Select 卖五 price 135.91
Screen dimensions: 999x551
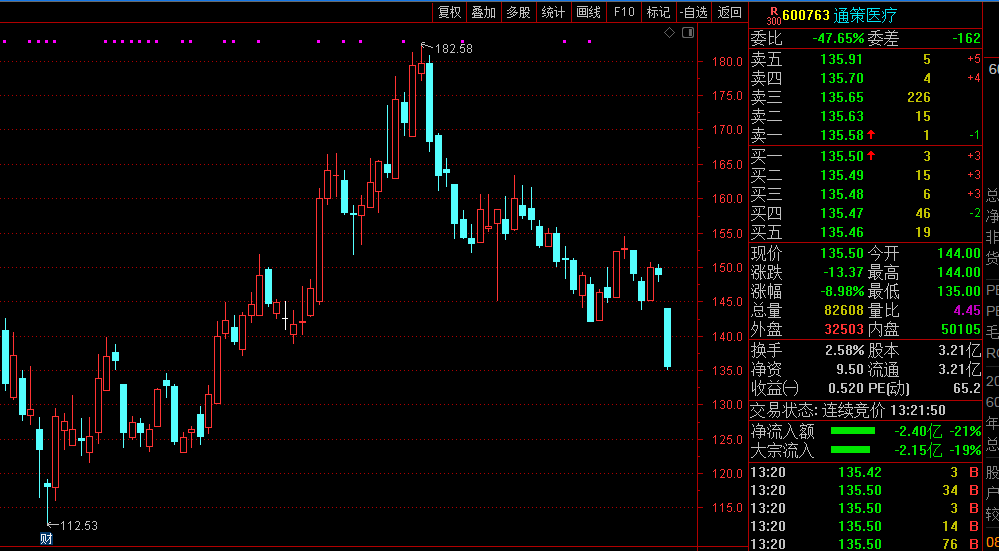pyautogui.click(x=841, y=60)
